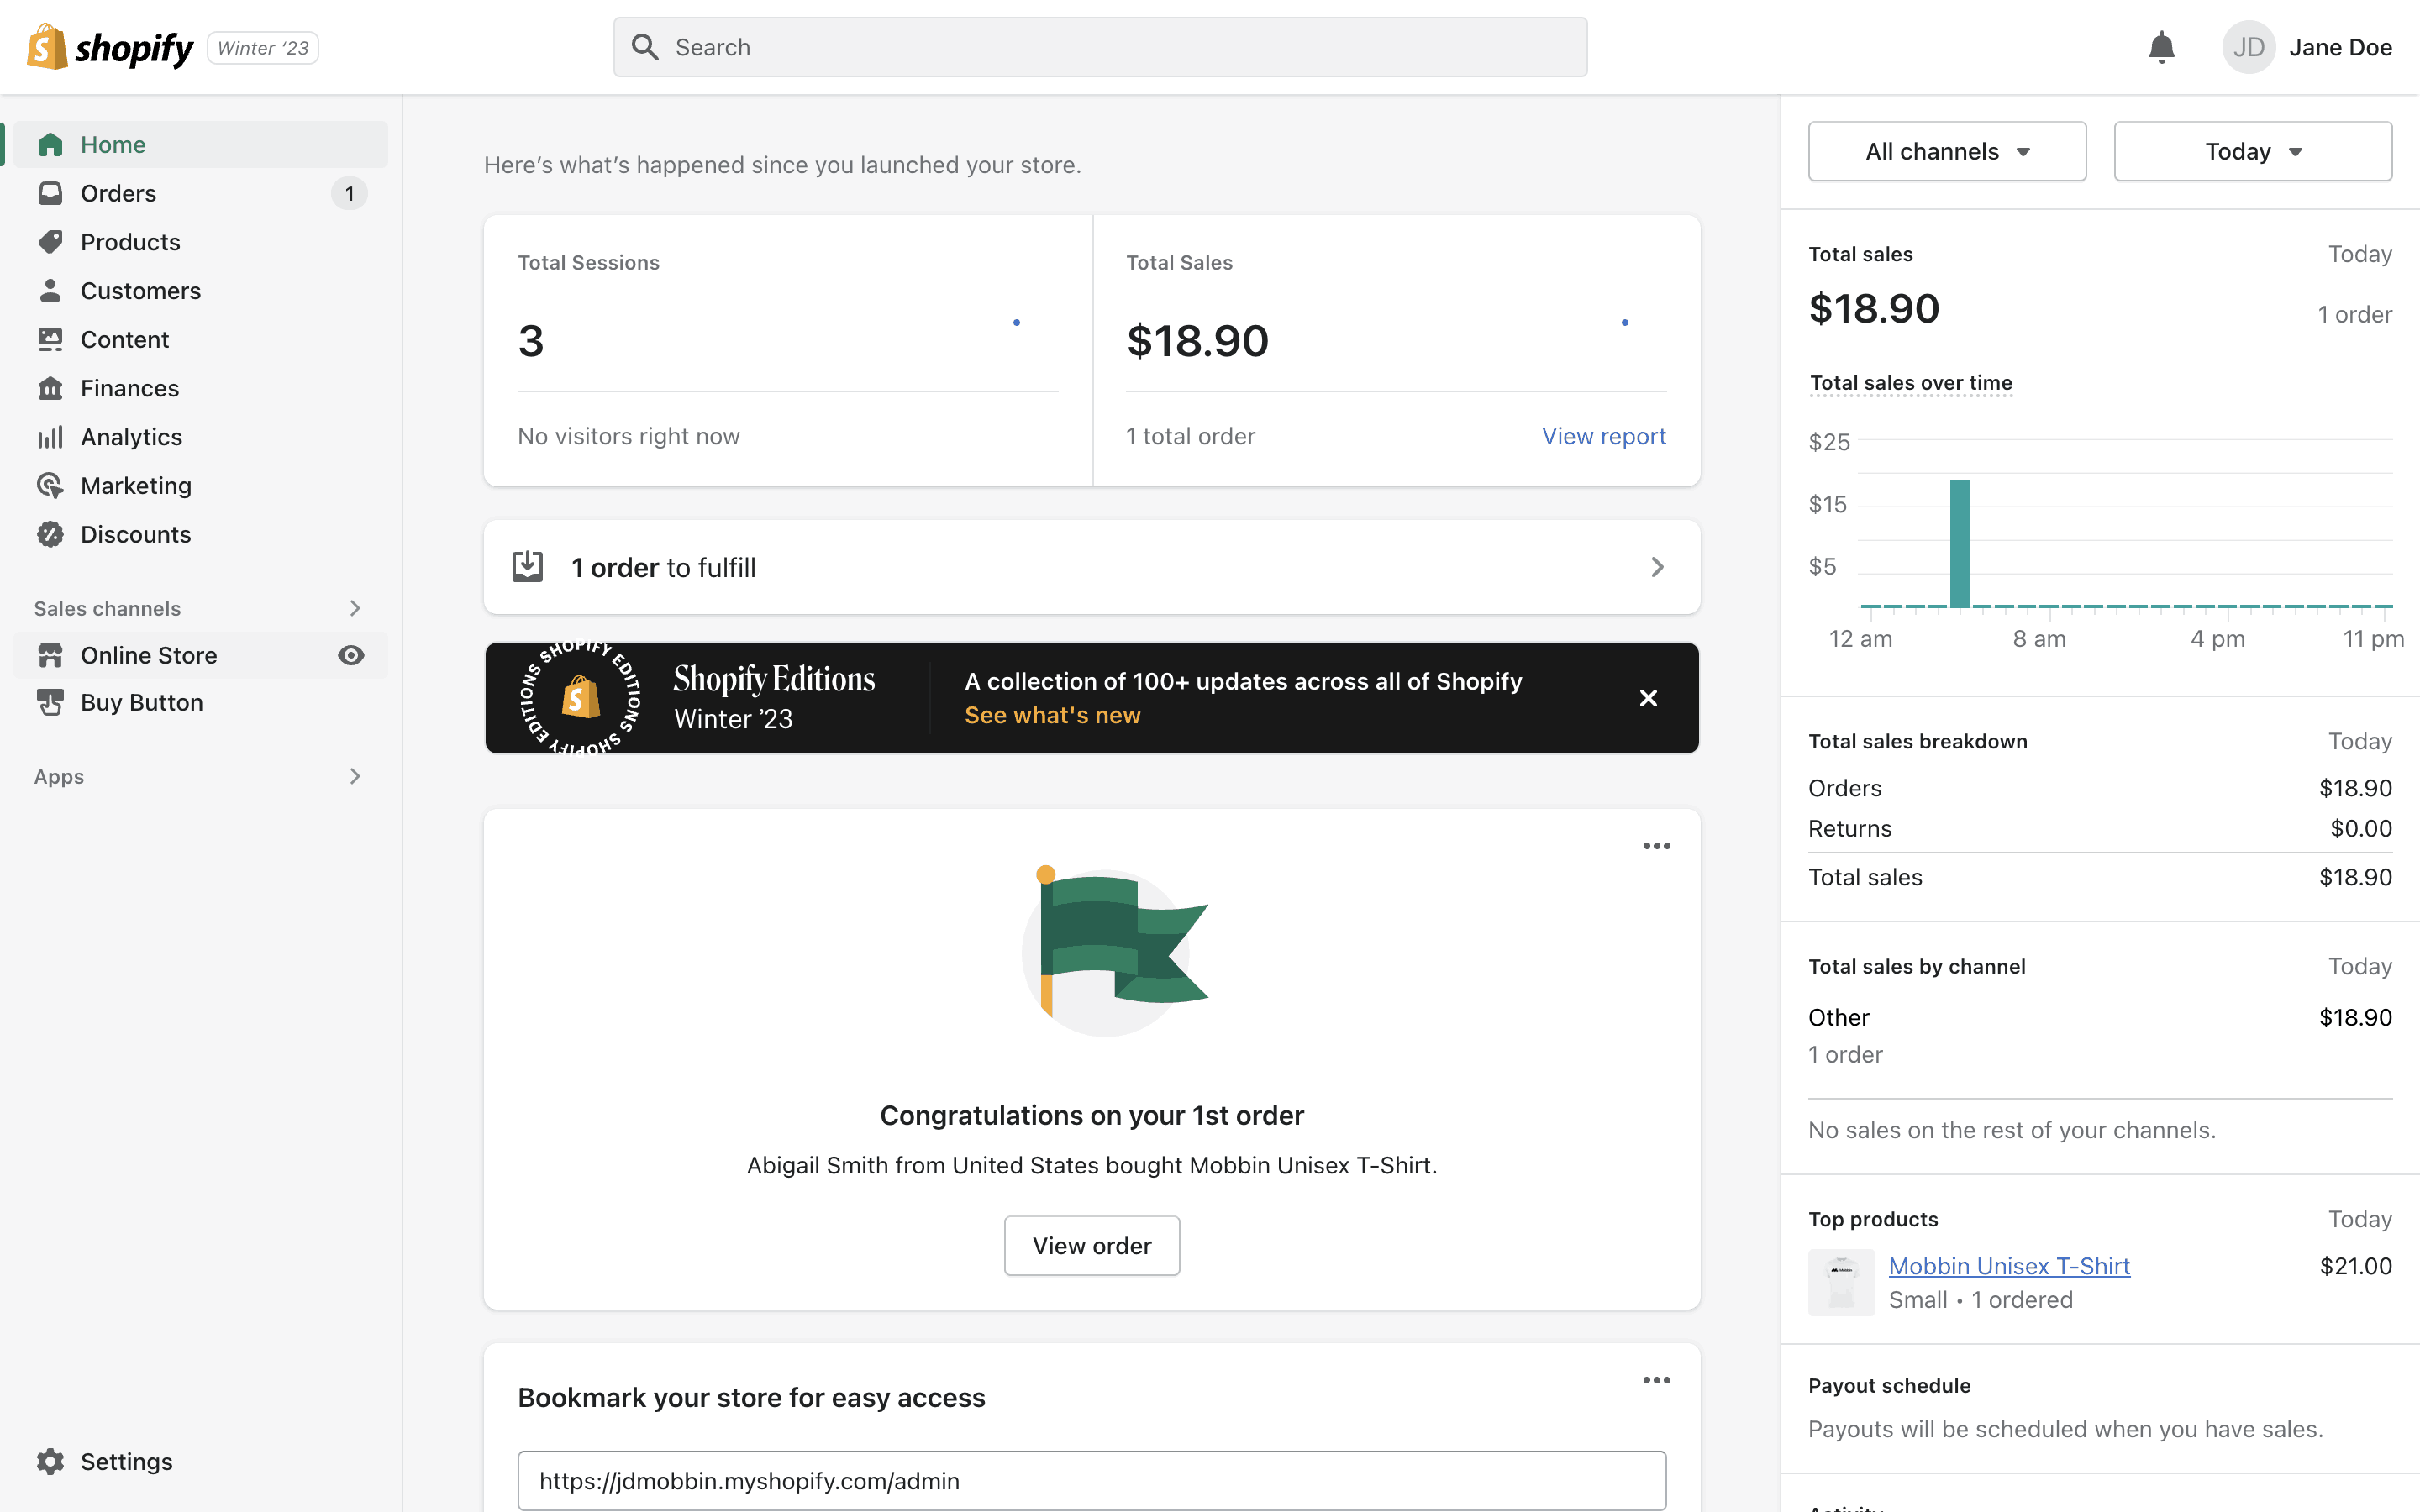Open Analytics from the sidebar

pyautogui.click(x=131, y=437)
